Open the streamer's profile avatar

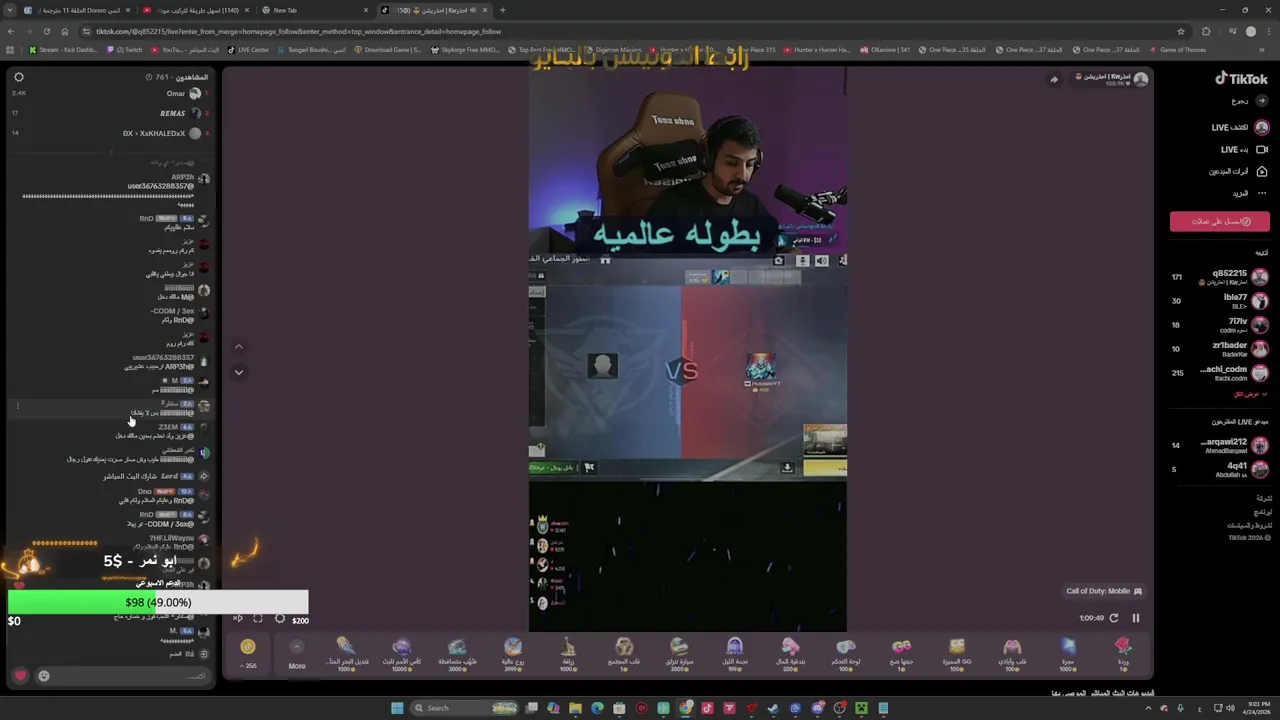coord(1140,79)
